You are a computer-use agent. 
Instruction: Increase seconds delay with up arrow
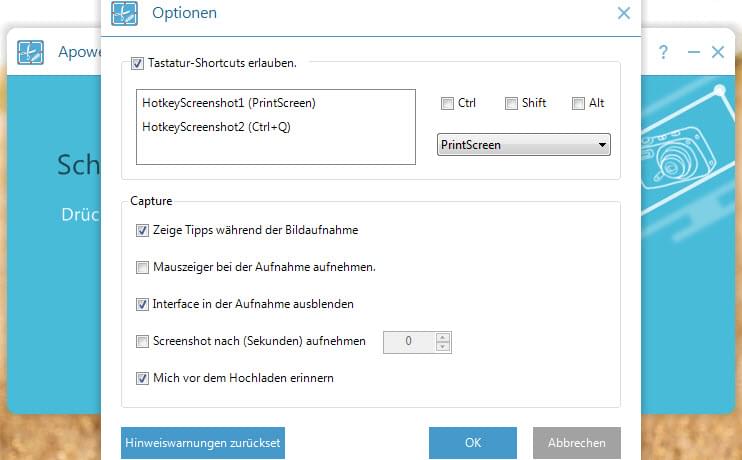444,336
